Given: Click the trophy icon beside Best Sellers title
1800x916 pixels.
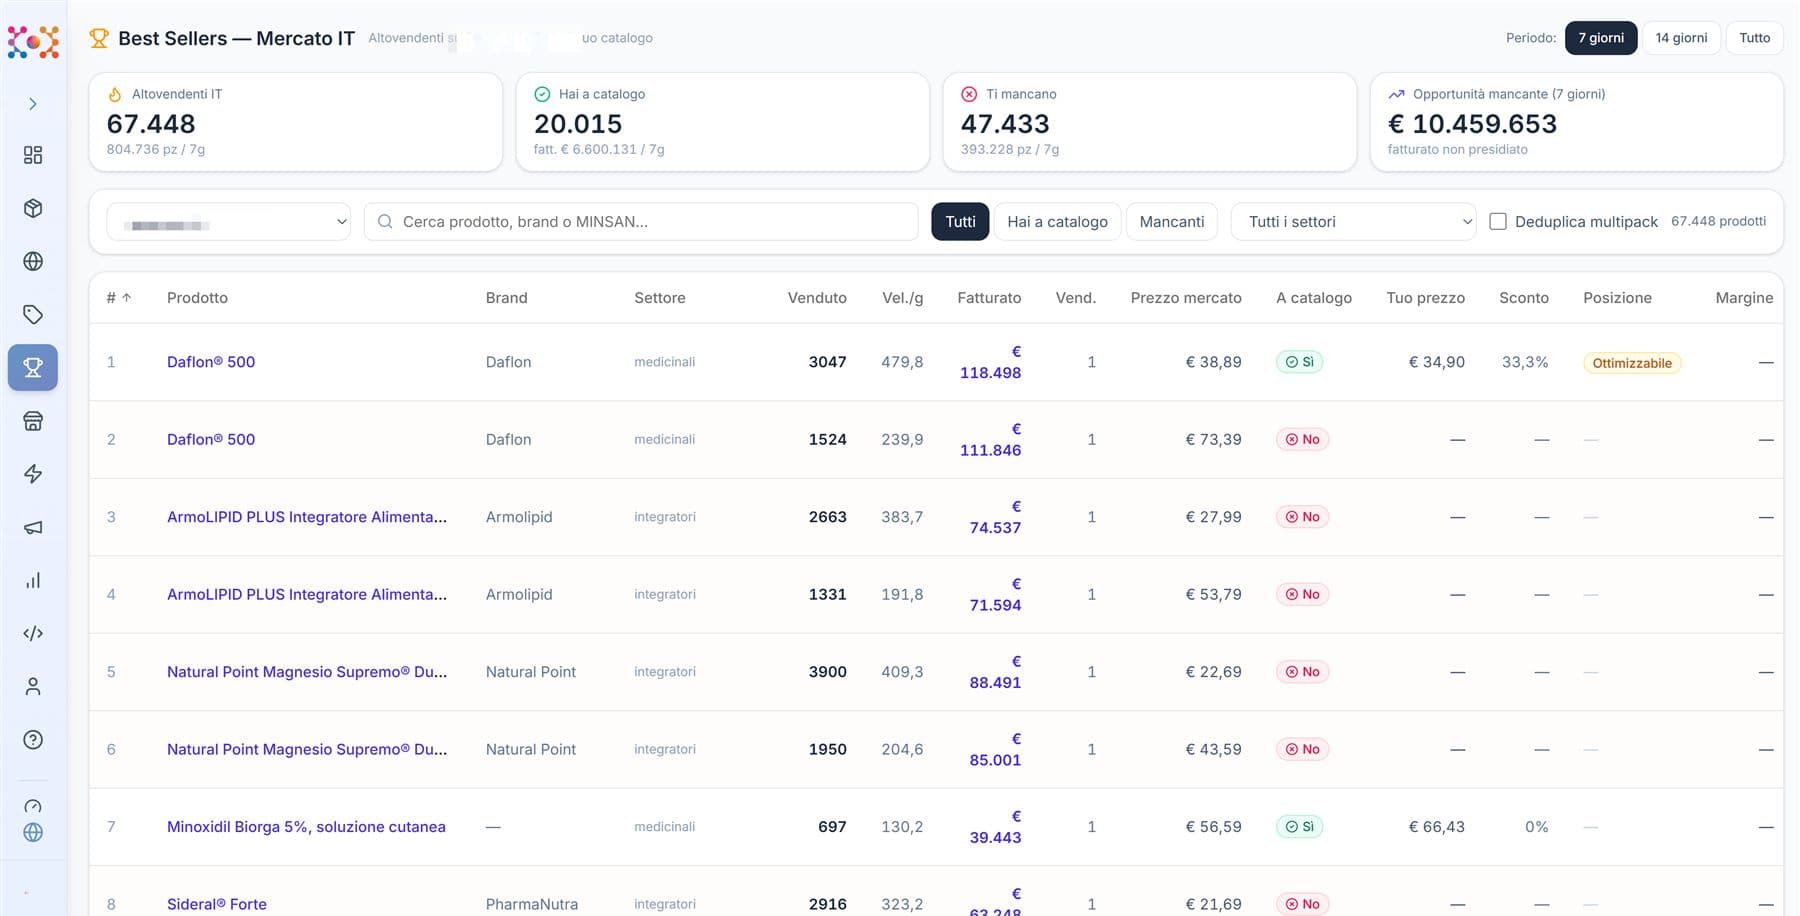Looking at the screenshot, I should (x=99, y=38).
